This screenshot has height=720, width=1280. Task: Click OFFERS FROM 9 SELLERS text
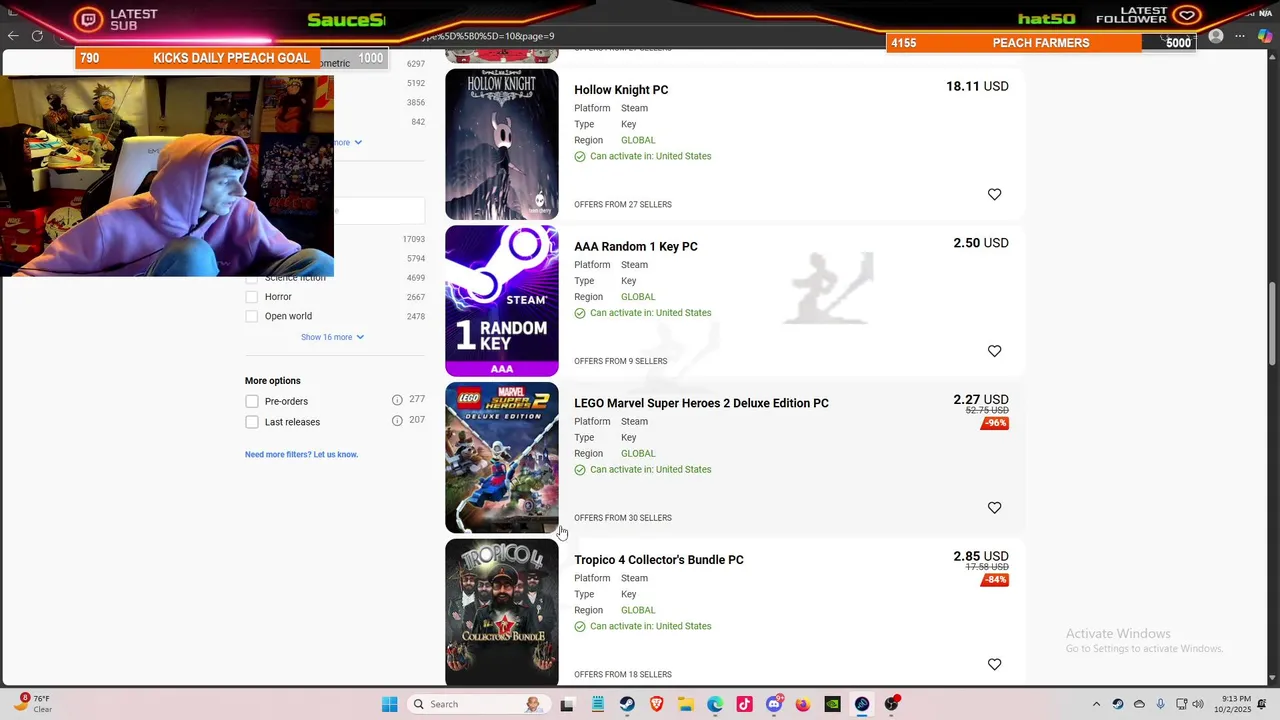coord(620,361)
